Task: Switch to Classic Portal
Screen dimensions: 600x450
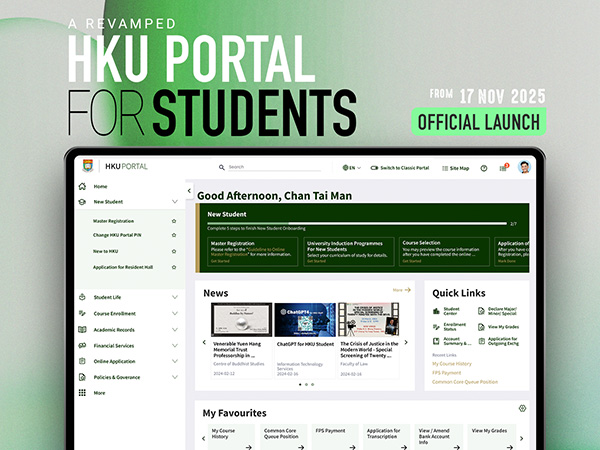Action: [400, 168]
